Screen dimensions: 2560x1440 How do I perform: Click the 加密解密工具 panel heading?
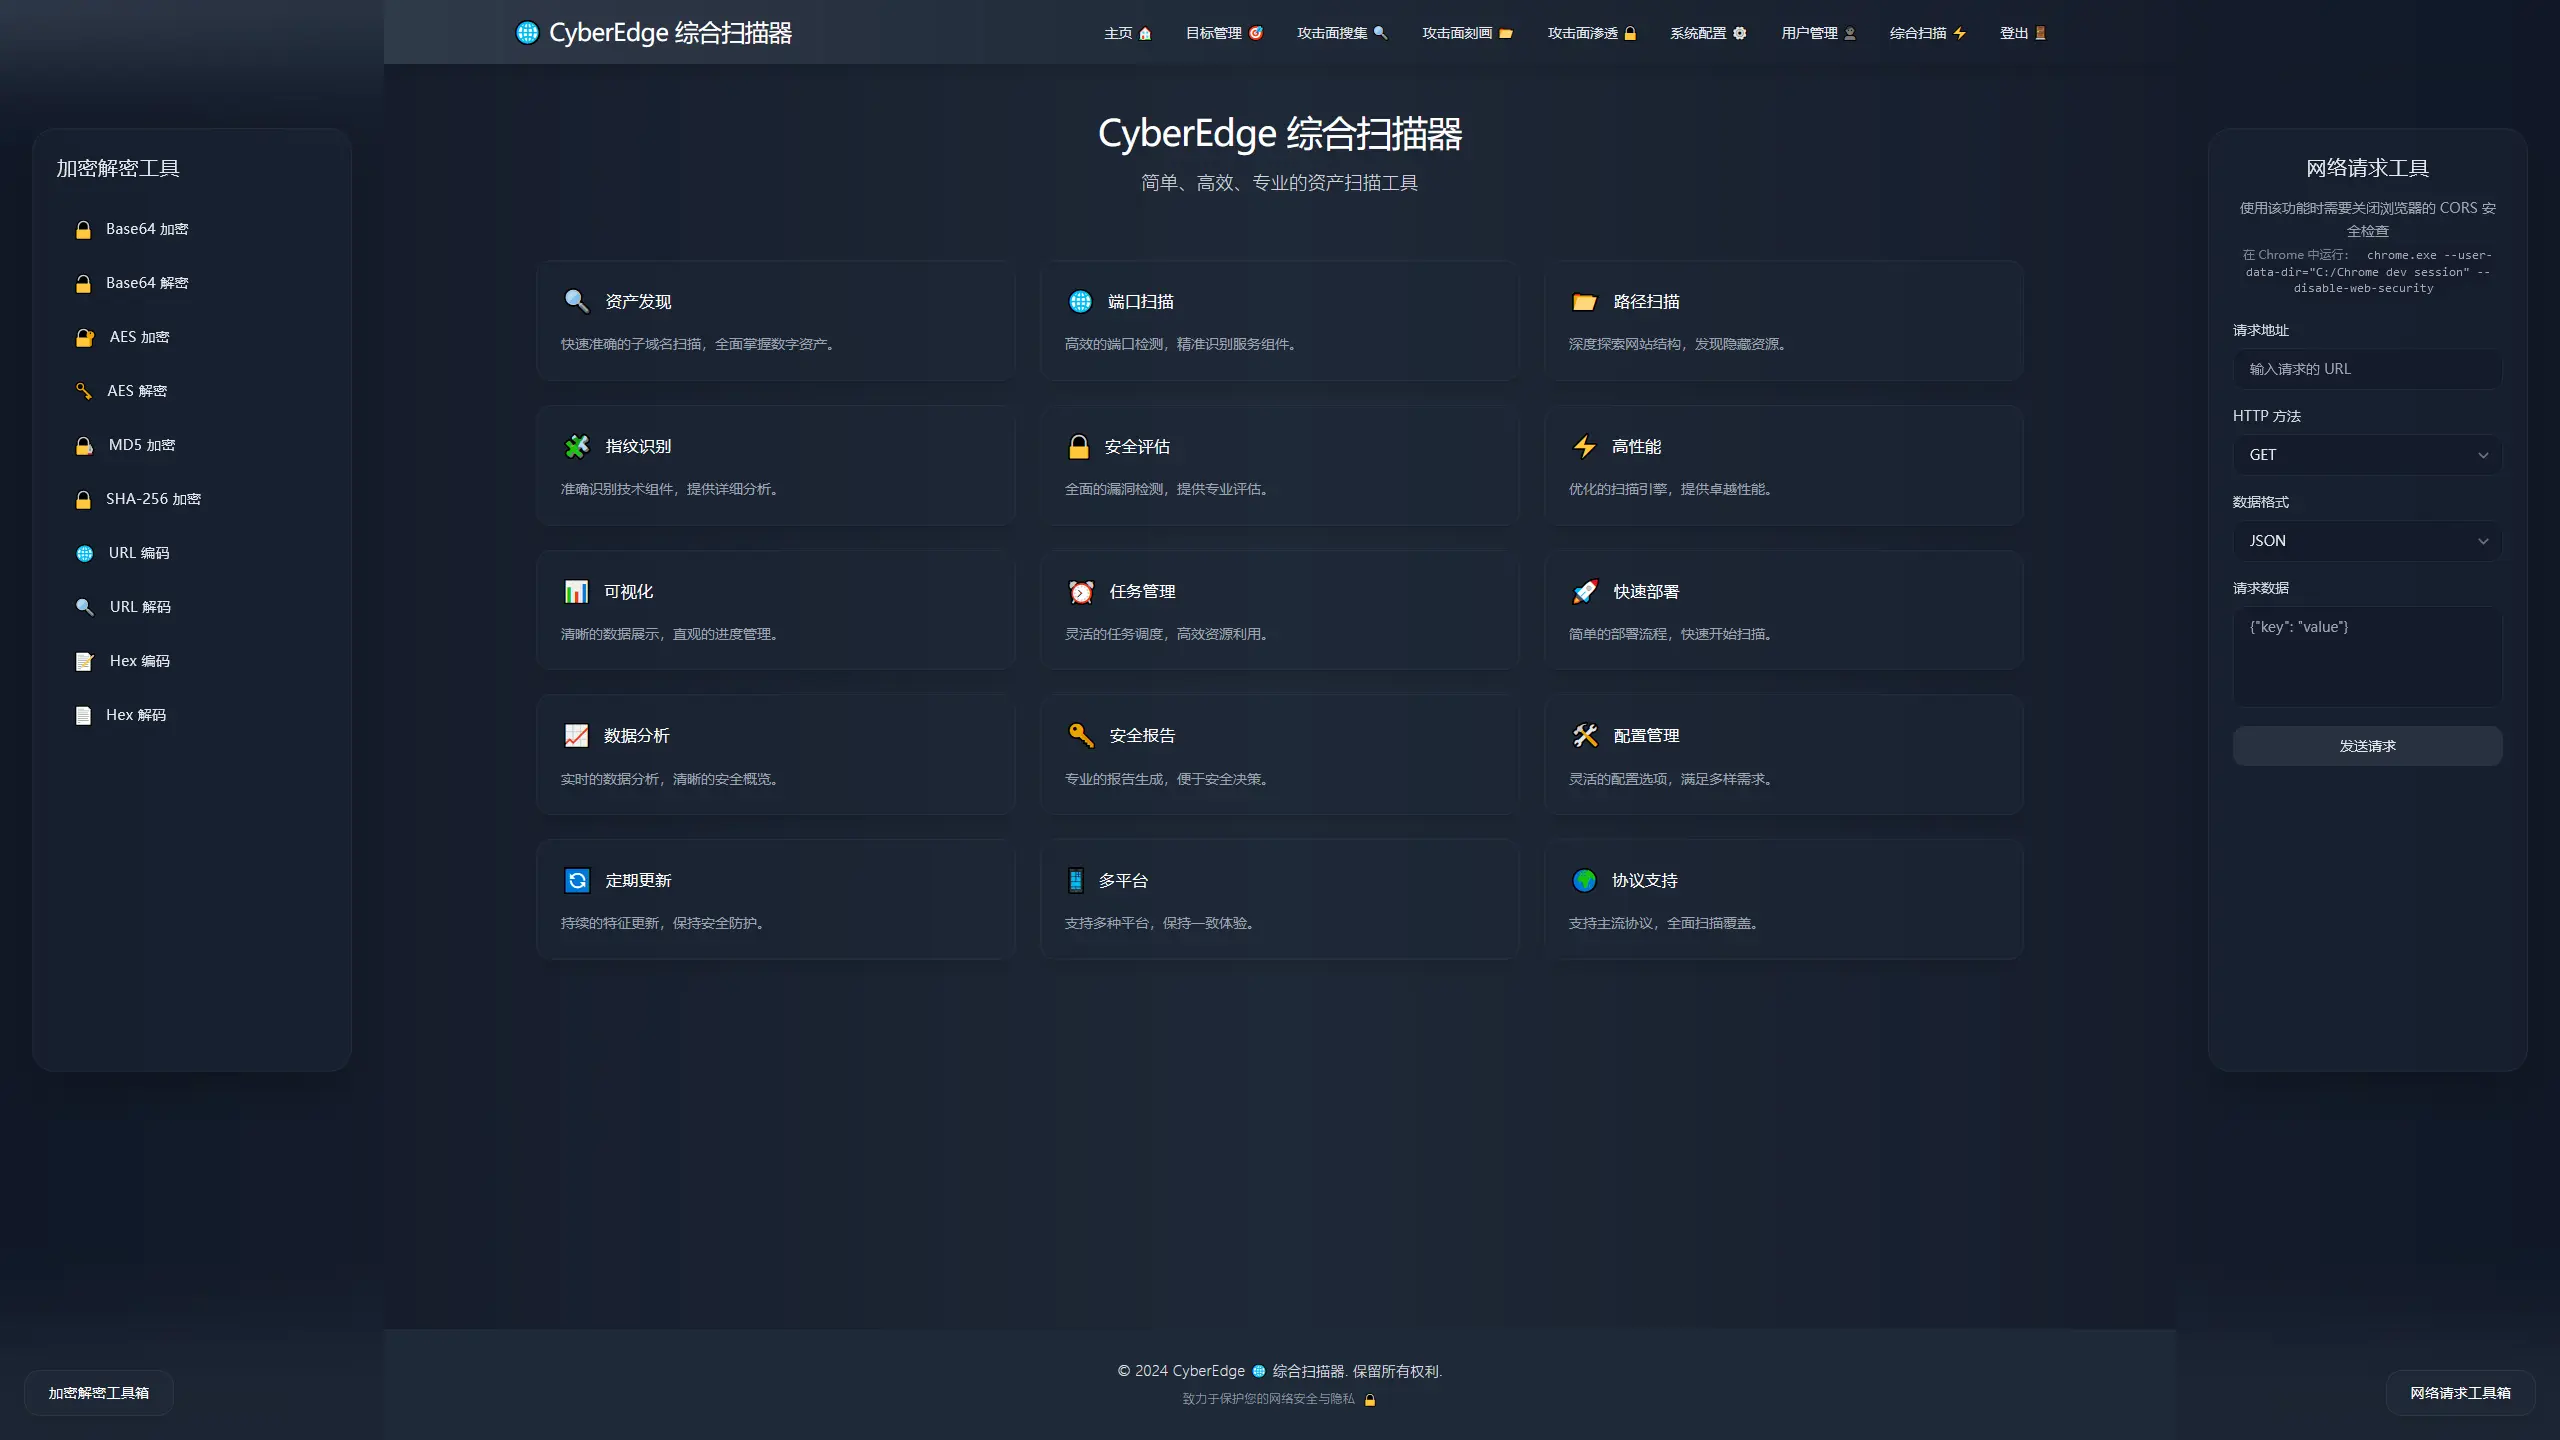coord(118,168)
